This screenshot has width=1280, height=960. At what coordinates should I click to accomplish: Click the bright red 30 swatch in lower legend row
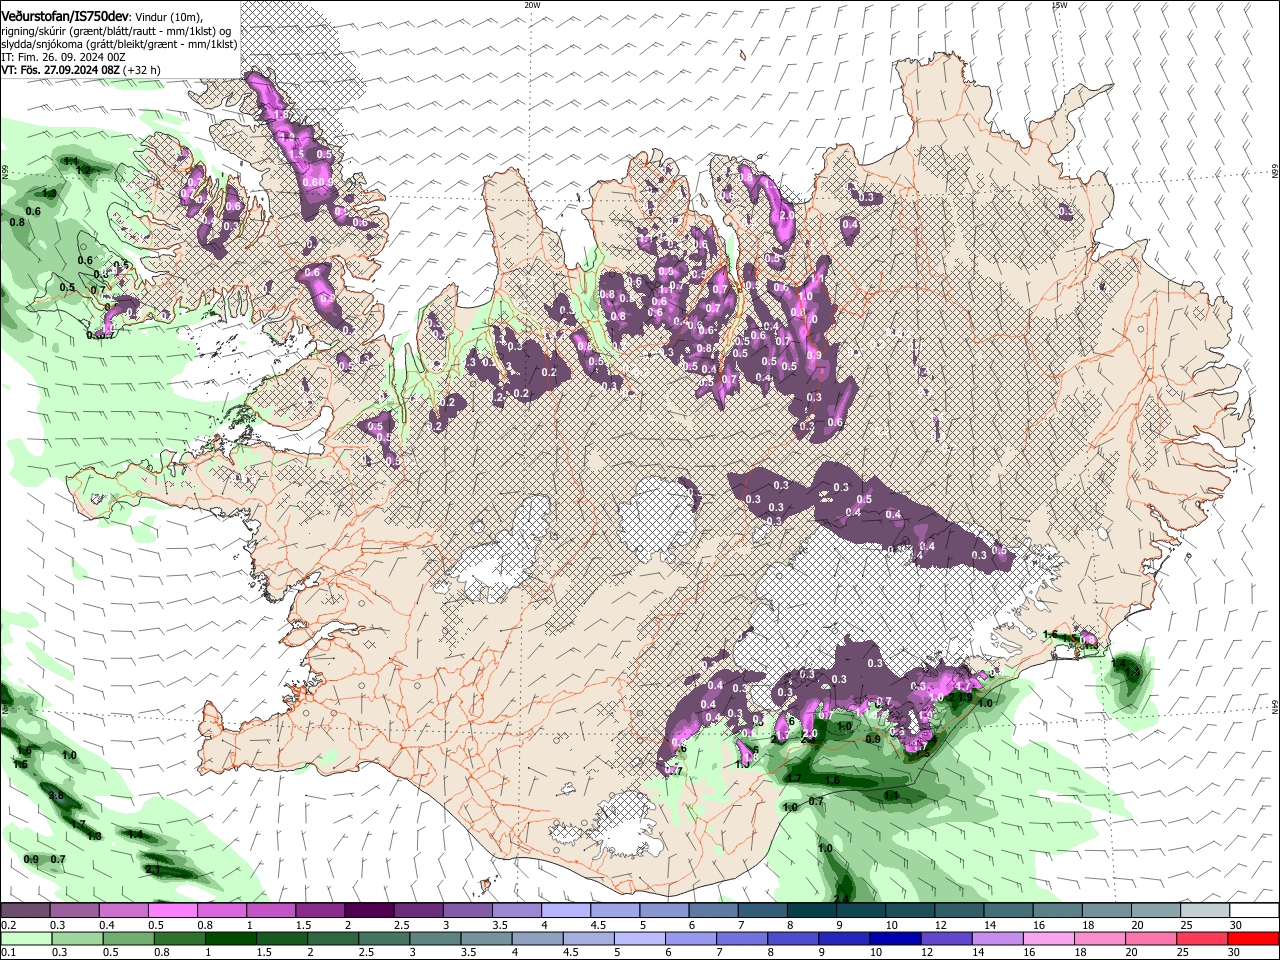point(1253,938)
